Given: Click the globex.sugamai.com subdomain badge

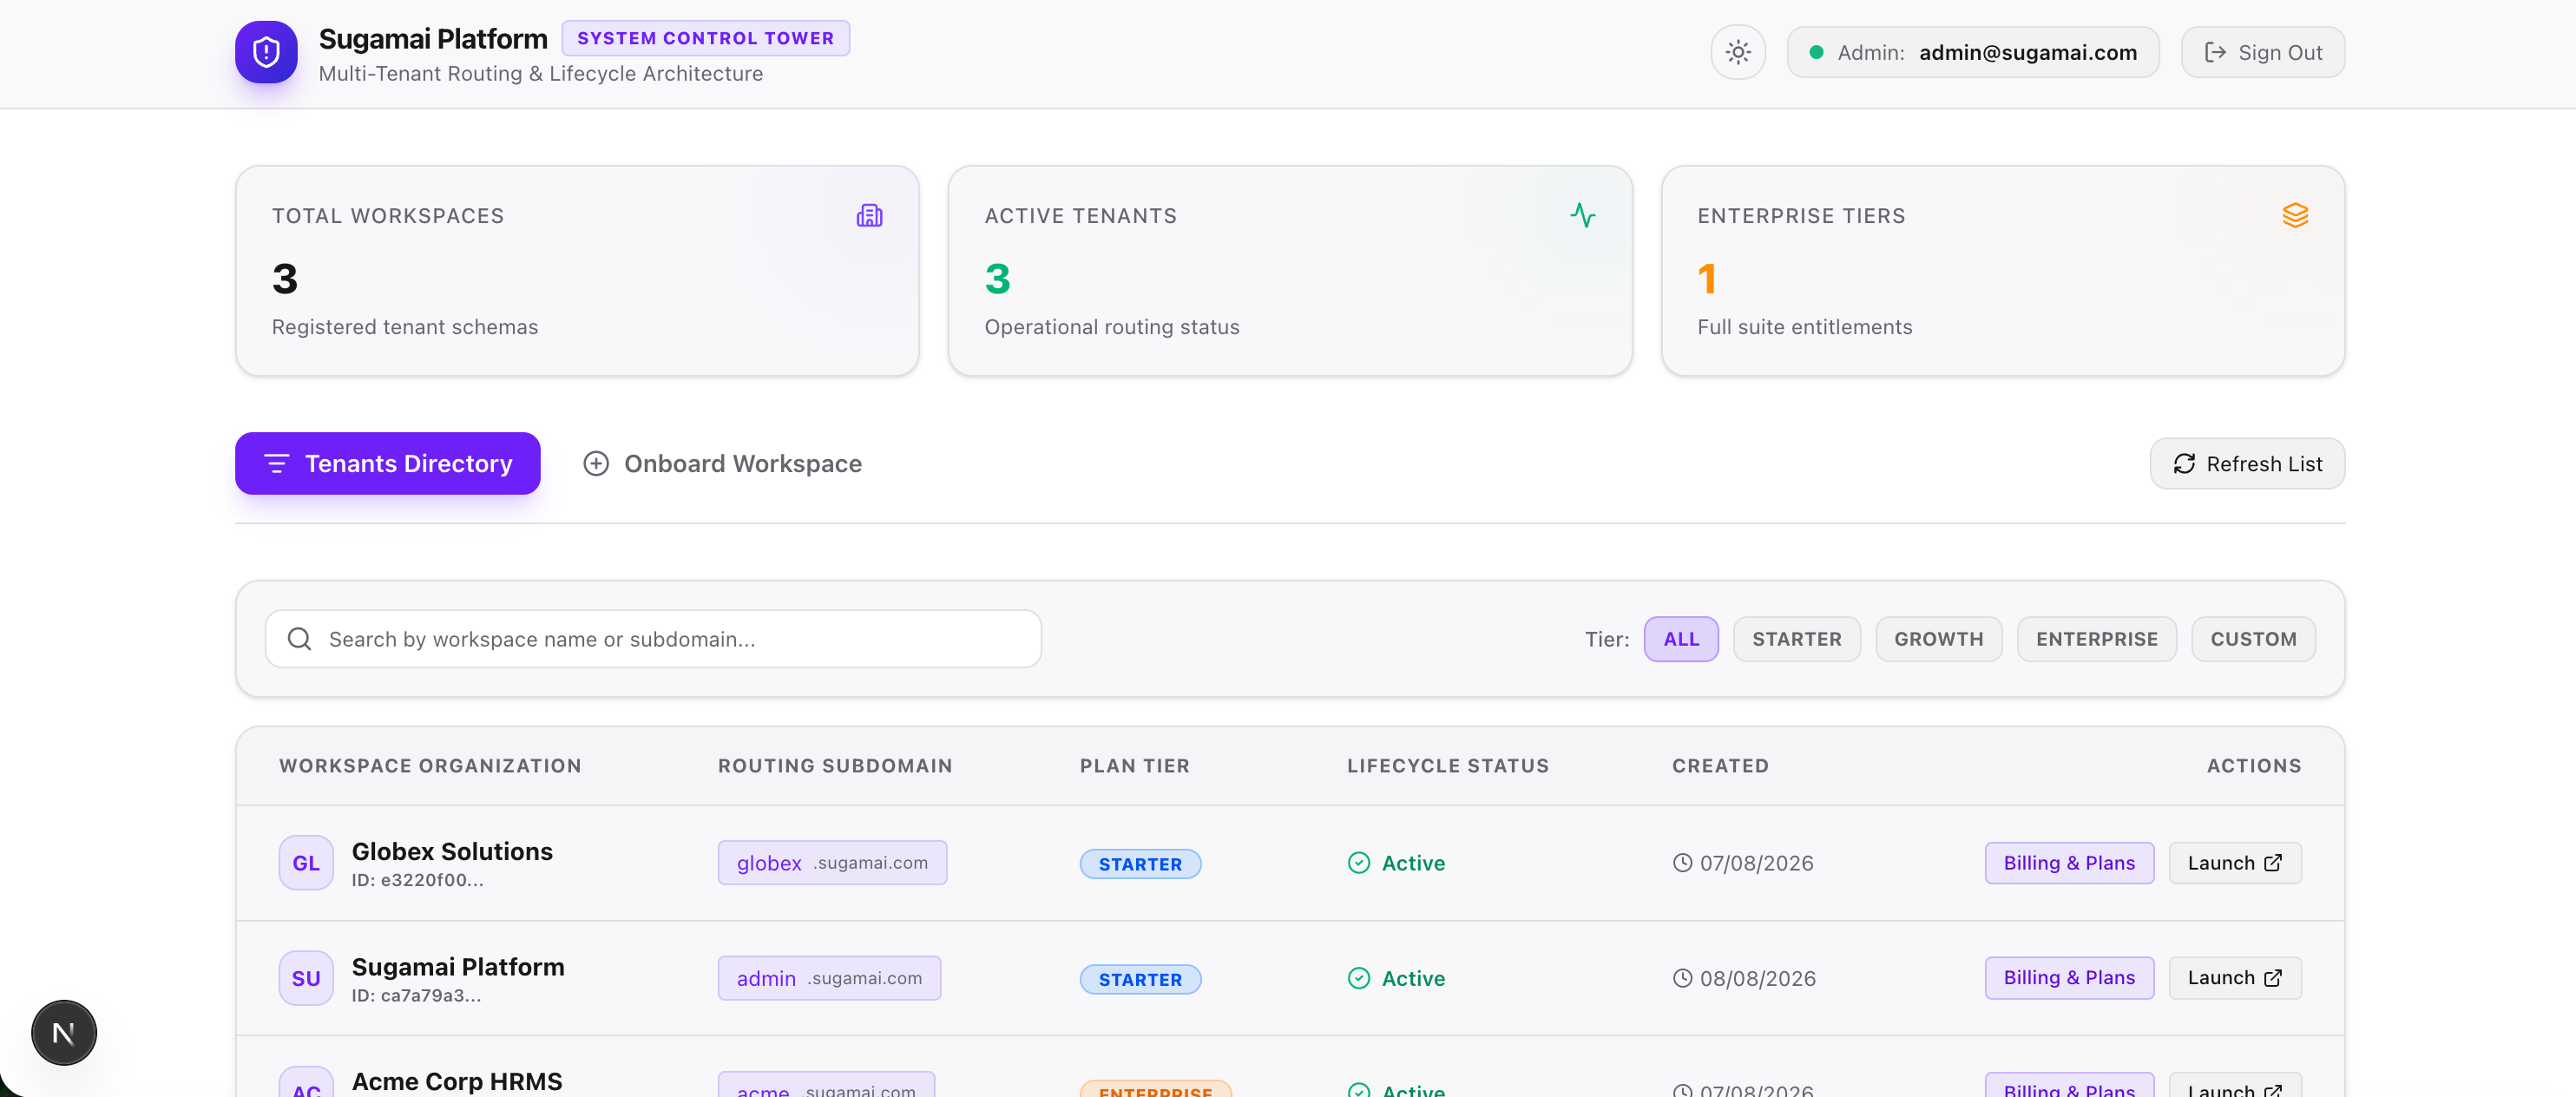Looking at the screenshot, I should pyautogui.click(x=832, y=863).
